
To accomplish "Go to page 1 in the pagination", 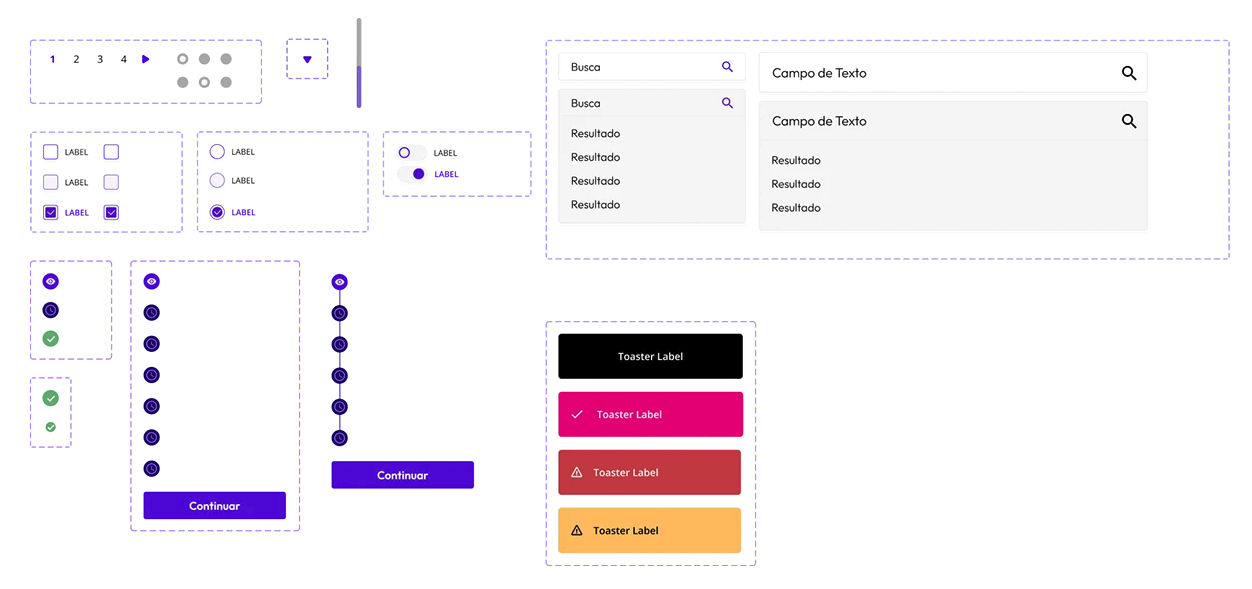I will tap(53, 59).
